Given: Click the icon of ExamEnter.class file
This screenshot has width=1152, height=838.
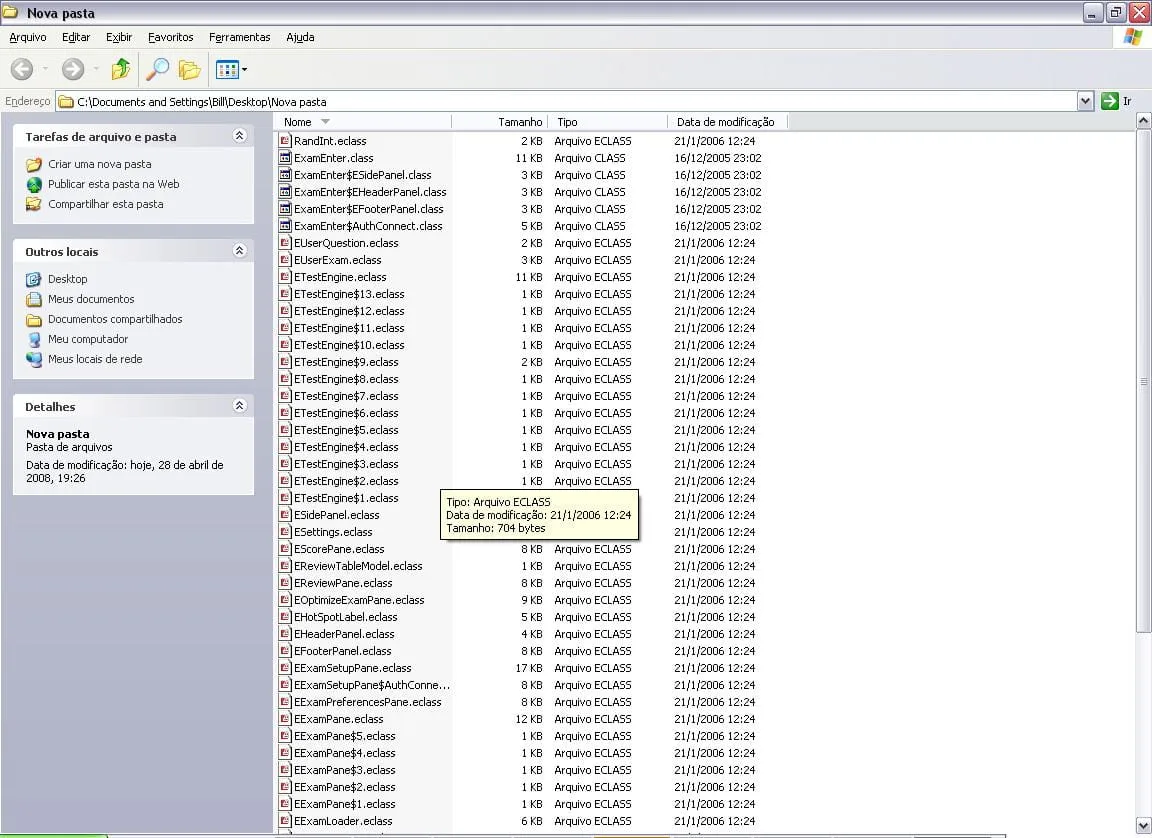Looking at the screenshot, I should click(285, 158).
